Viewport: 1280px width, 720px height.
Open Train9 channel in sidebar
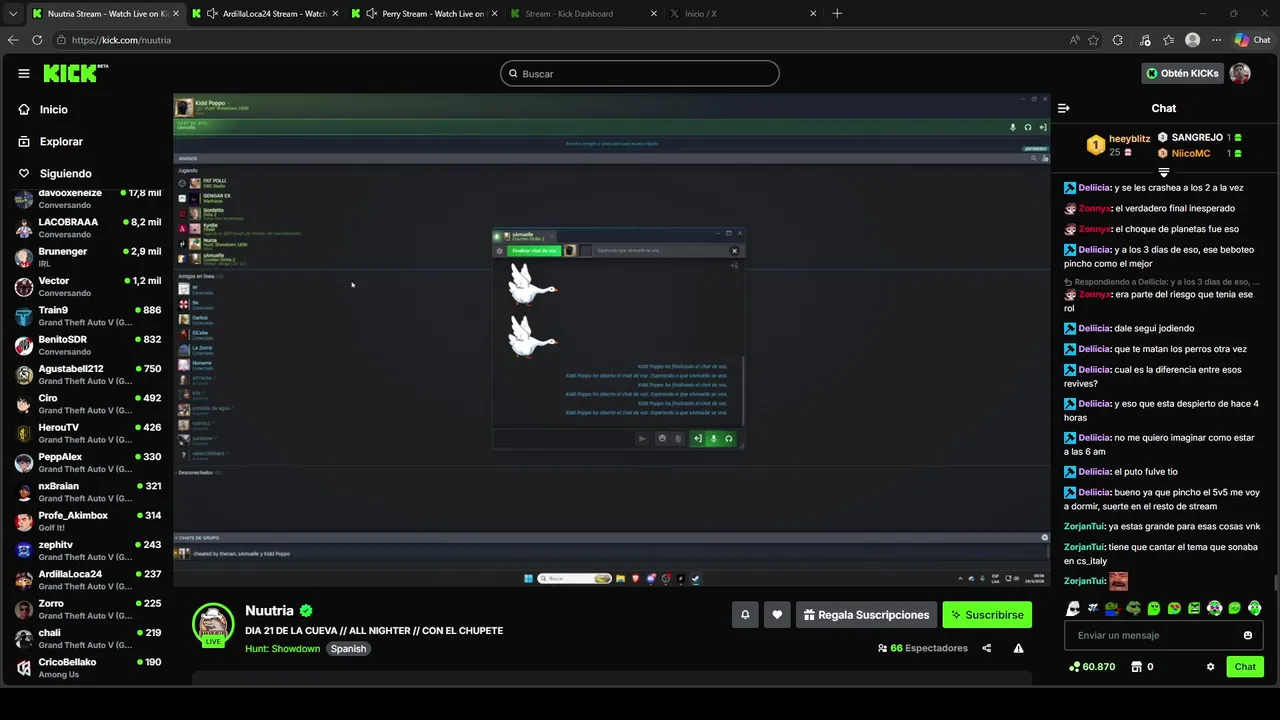coord(88,316)
